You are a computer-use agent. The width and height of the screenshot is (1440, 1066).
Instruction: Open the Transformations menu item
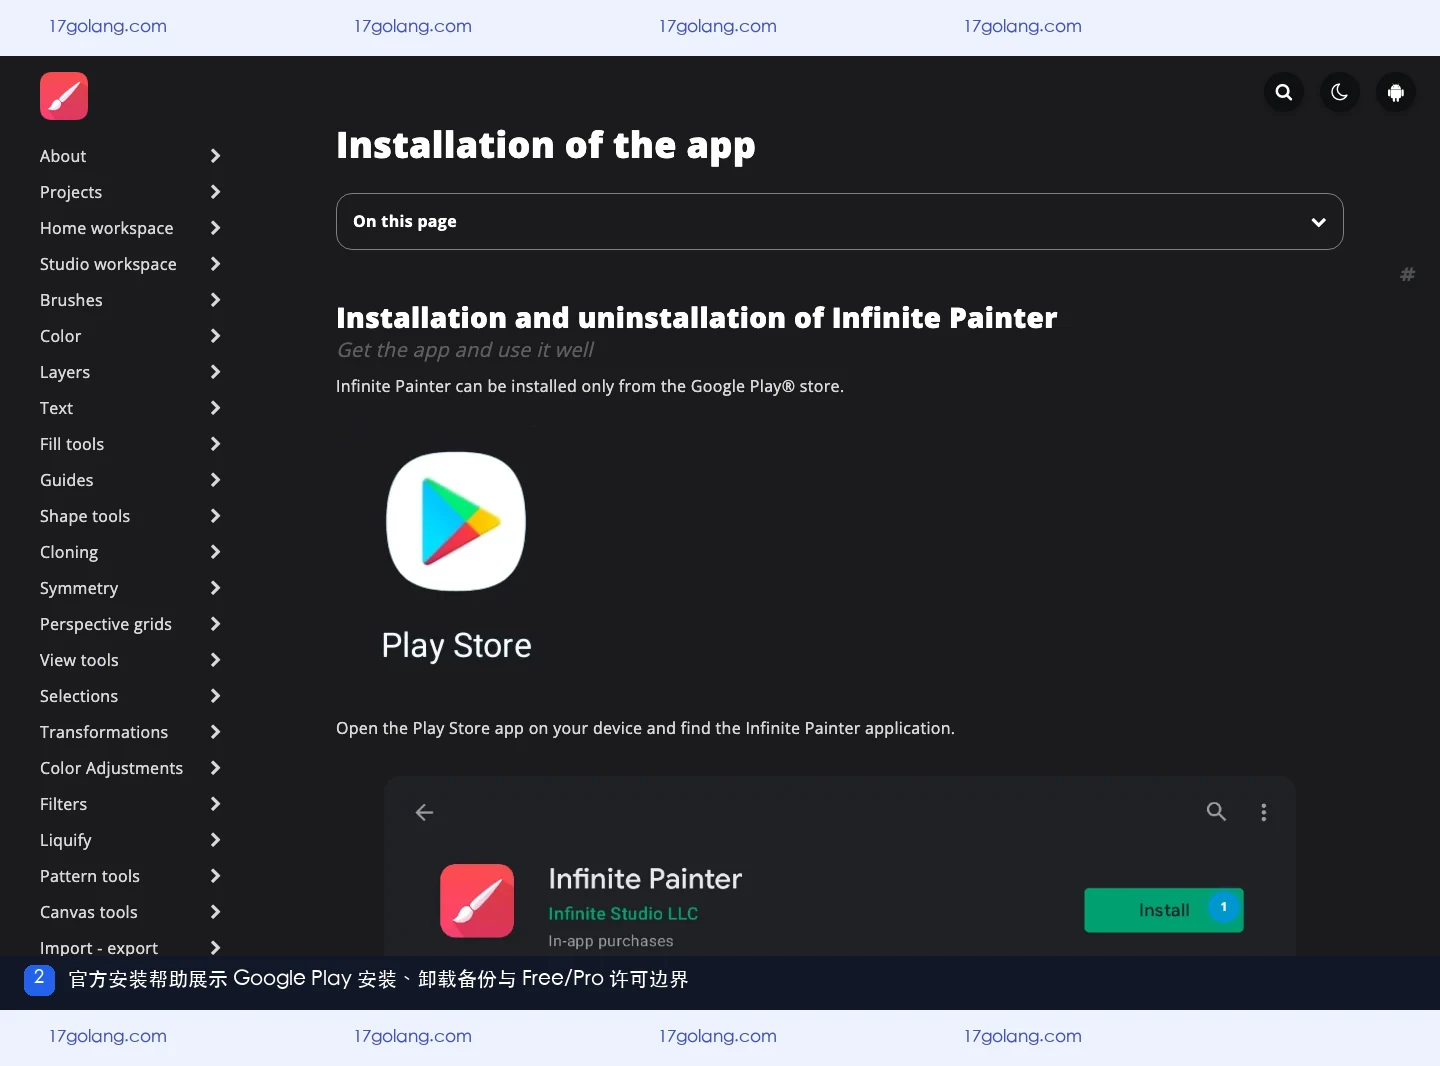(x=104, y=732)
